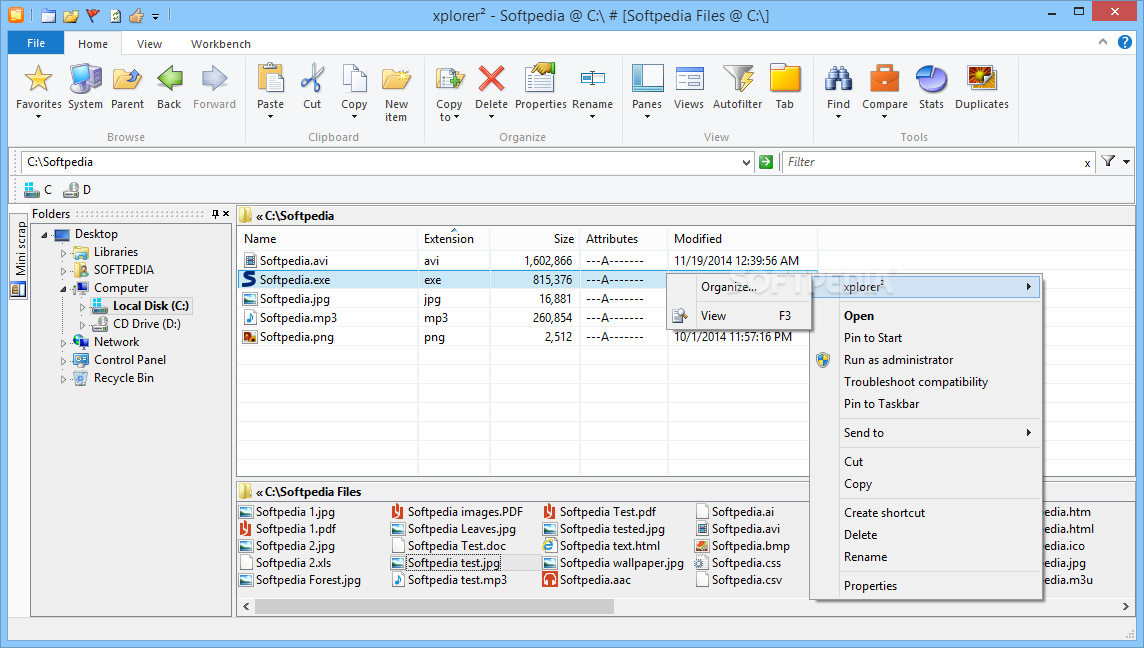
Task: Choose Troubleshoot compatibility
Action: point(926,382)
